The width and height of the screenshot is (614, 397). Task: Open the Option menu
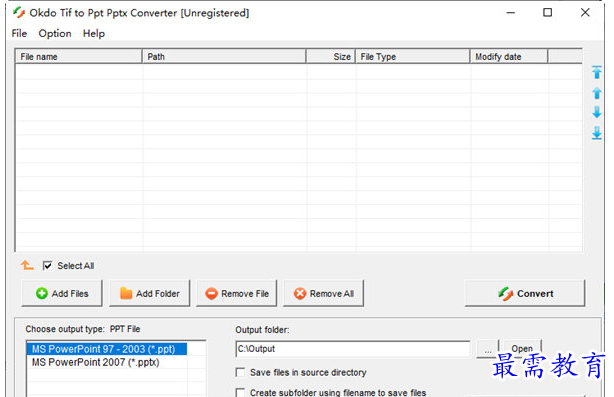(x=55, y=34)
